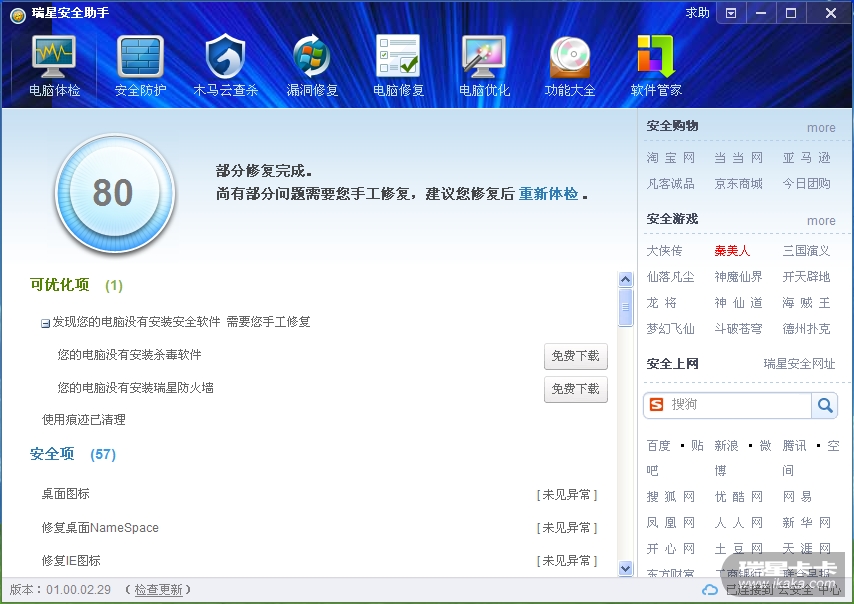Open the 凤凰网 site link
Screen dimensions: 854x604
pyautogui.click(x=670, y=523)
